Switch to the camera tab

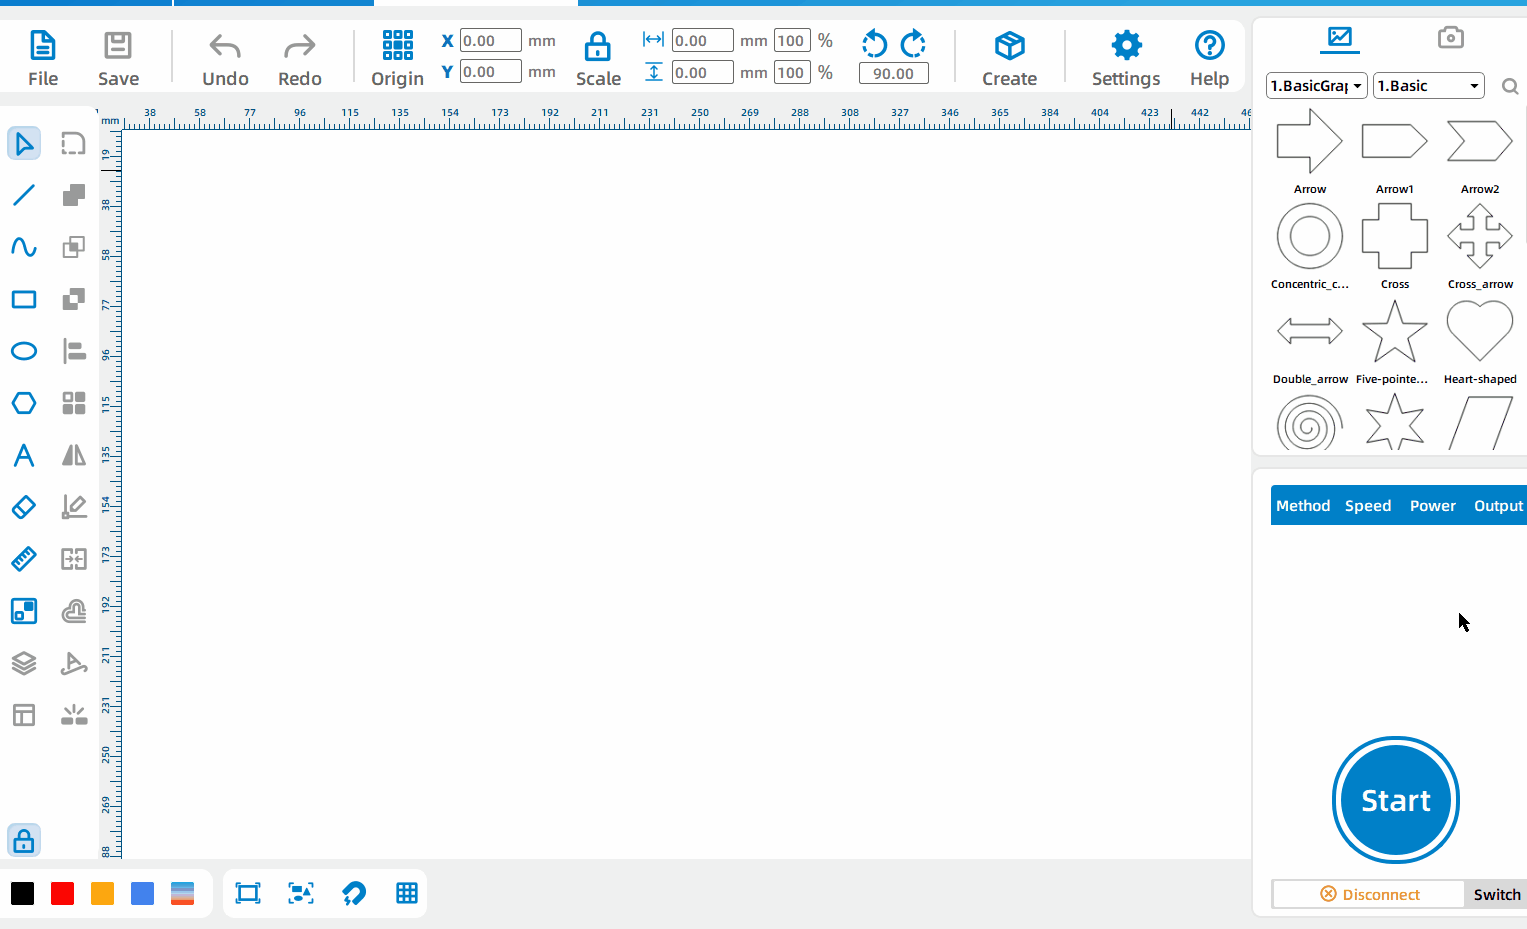pos(1450,38)
